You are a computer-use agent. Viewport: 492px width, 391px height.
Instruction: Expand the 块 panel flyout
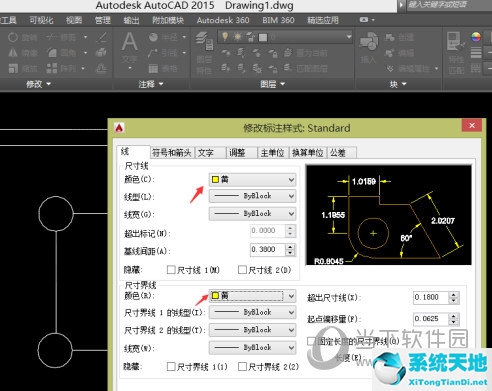(398, 84)
